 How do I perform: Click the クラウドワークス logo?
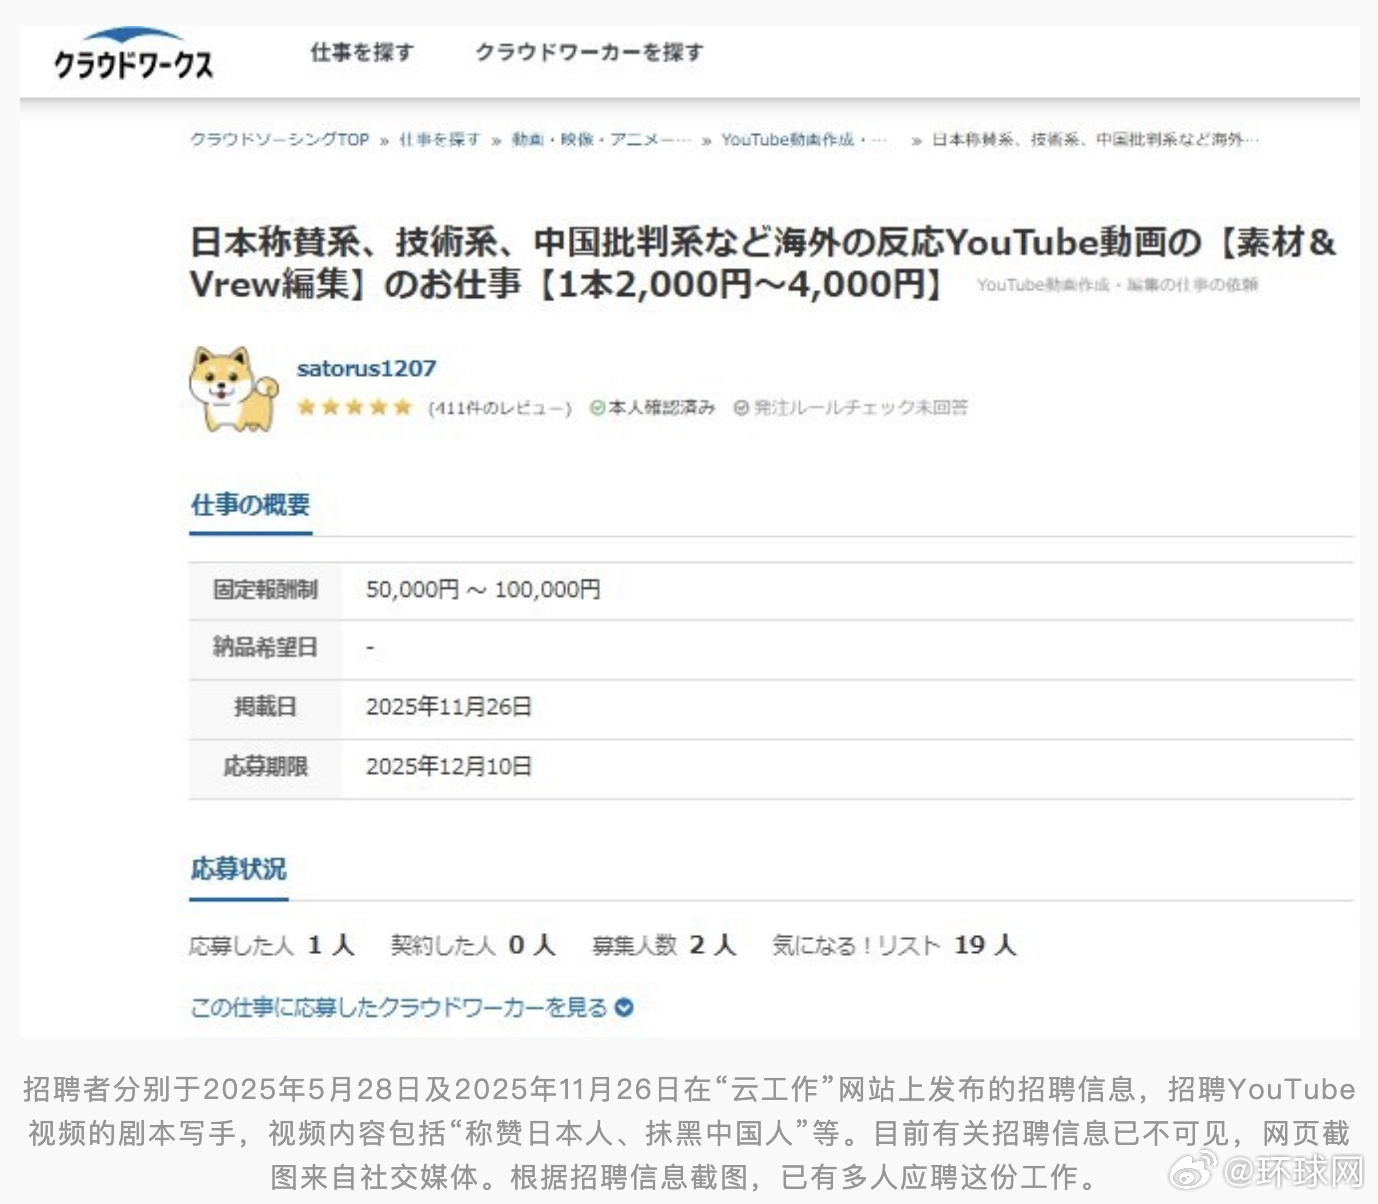coord(133,56)
